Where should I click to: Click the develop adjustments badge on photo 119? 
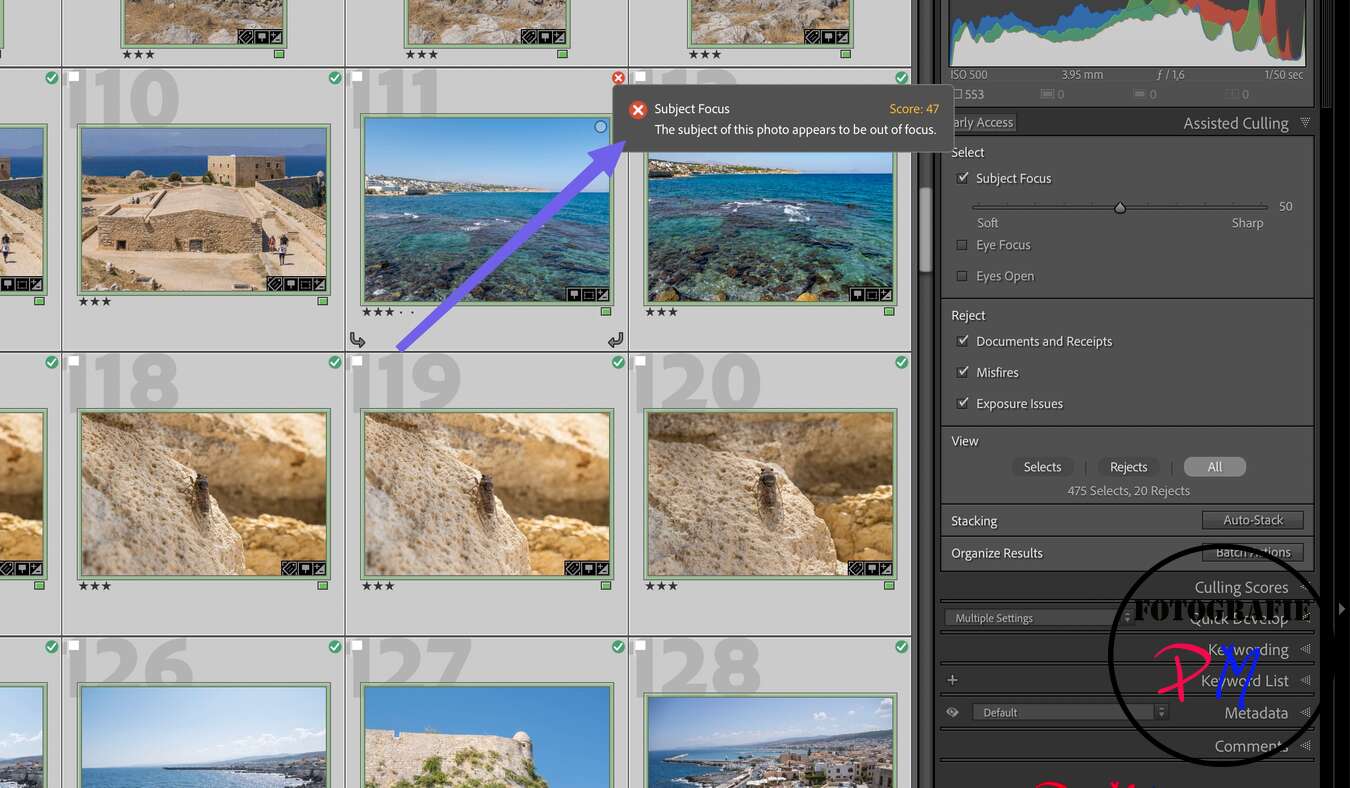pos(603,569)
